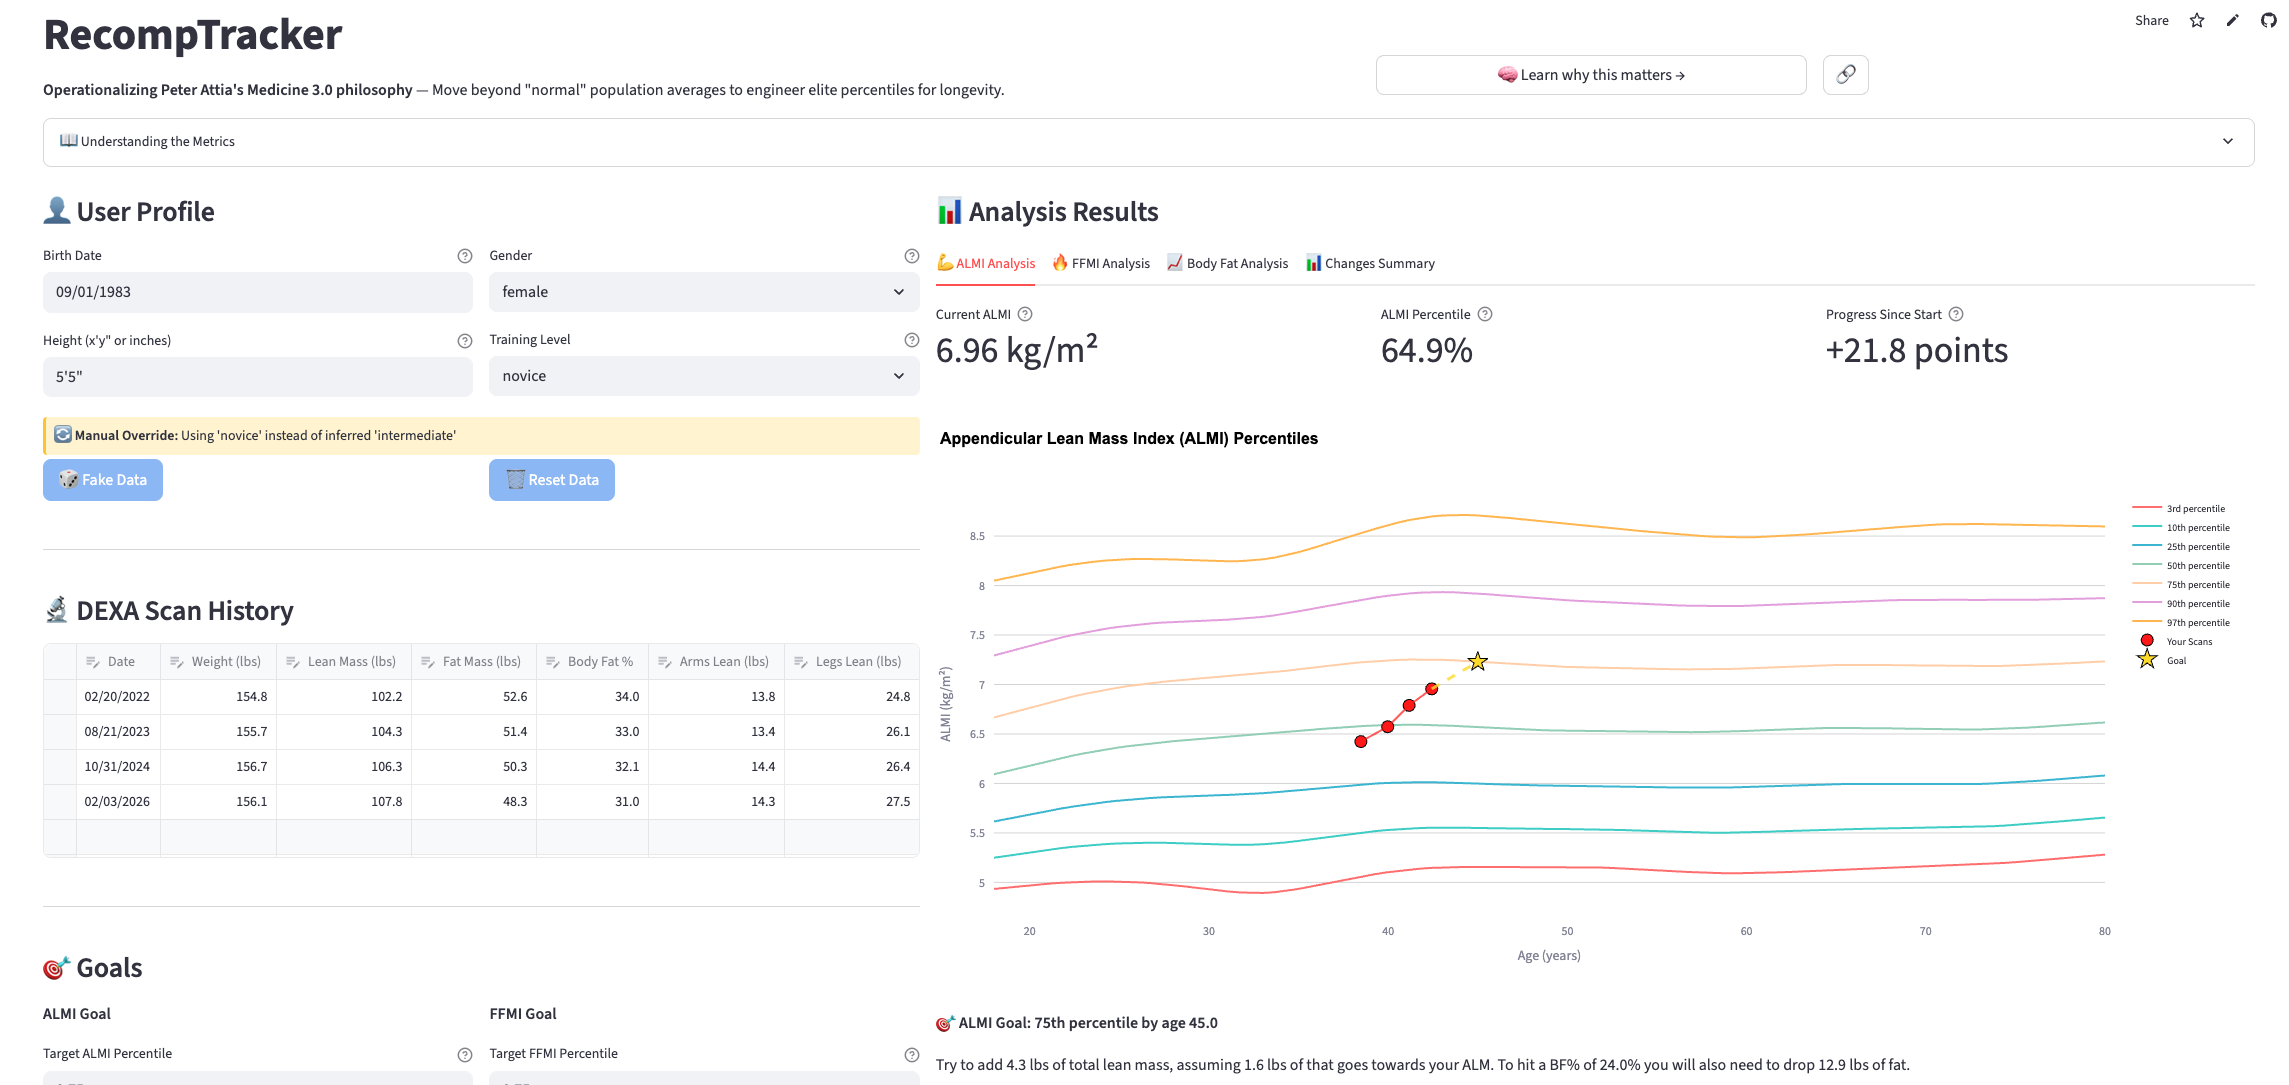The image size is (2289, 1085).
Task: Click Progress Since Start help icon
Action: [1956, 314]
